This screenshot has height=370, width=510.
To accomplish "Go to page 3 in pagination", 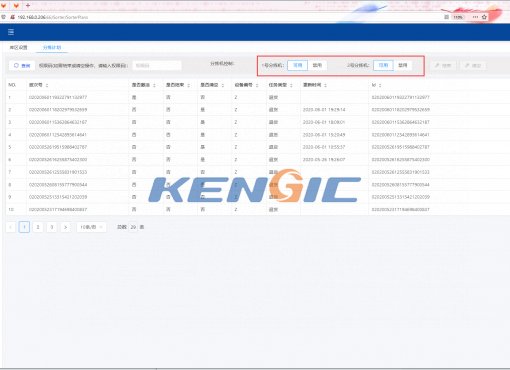I will coord(52,227).
